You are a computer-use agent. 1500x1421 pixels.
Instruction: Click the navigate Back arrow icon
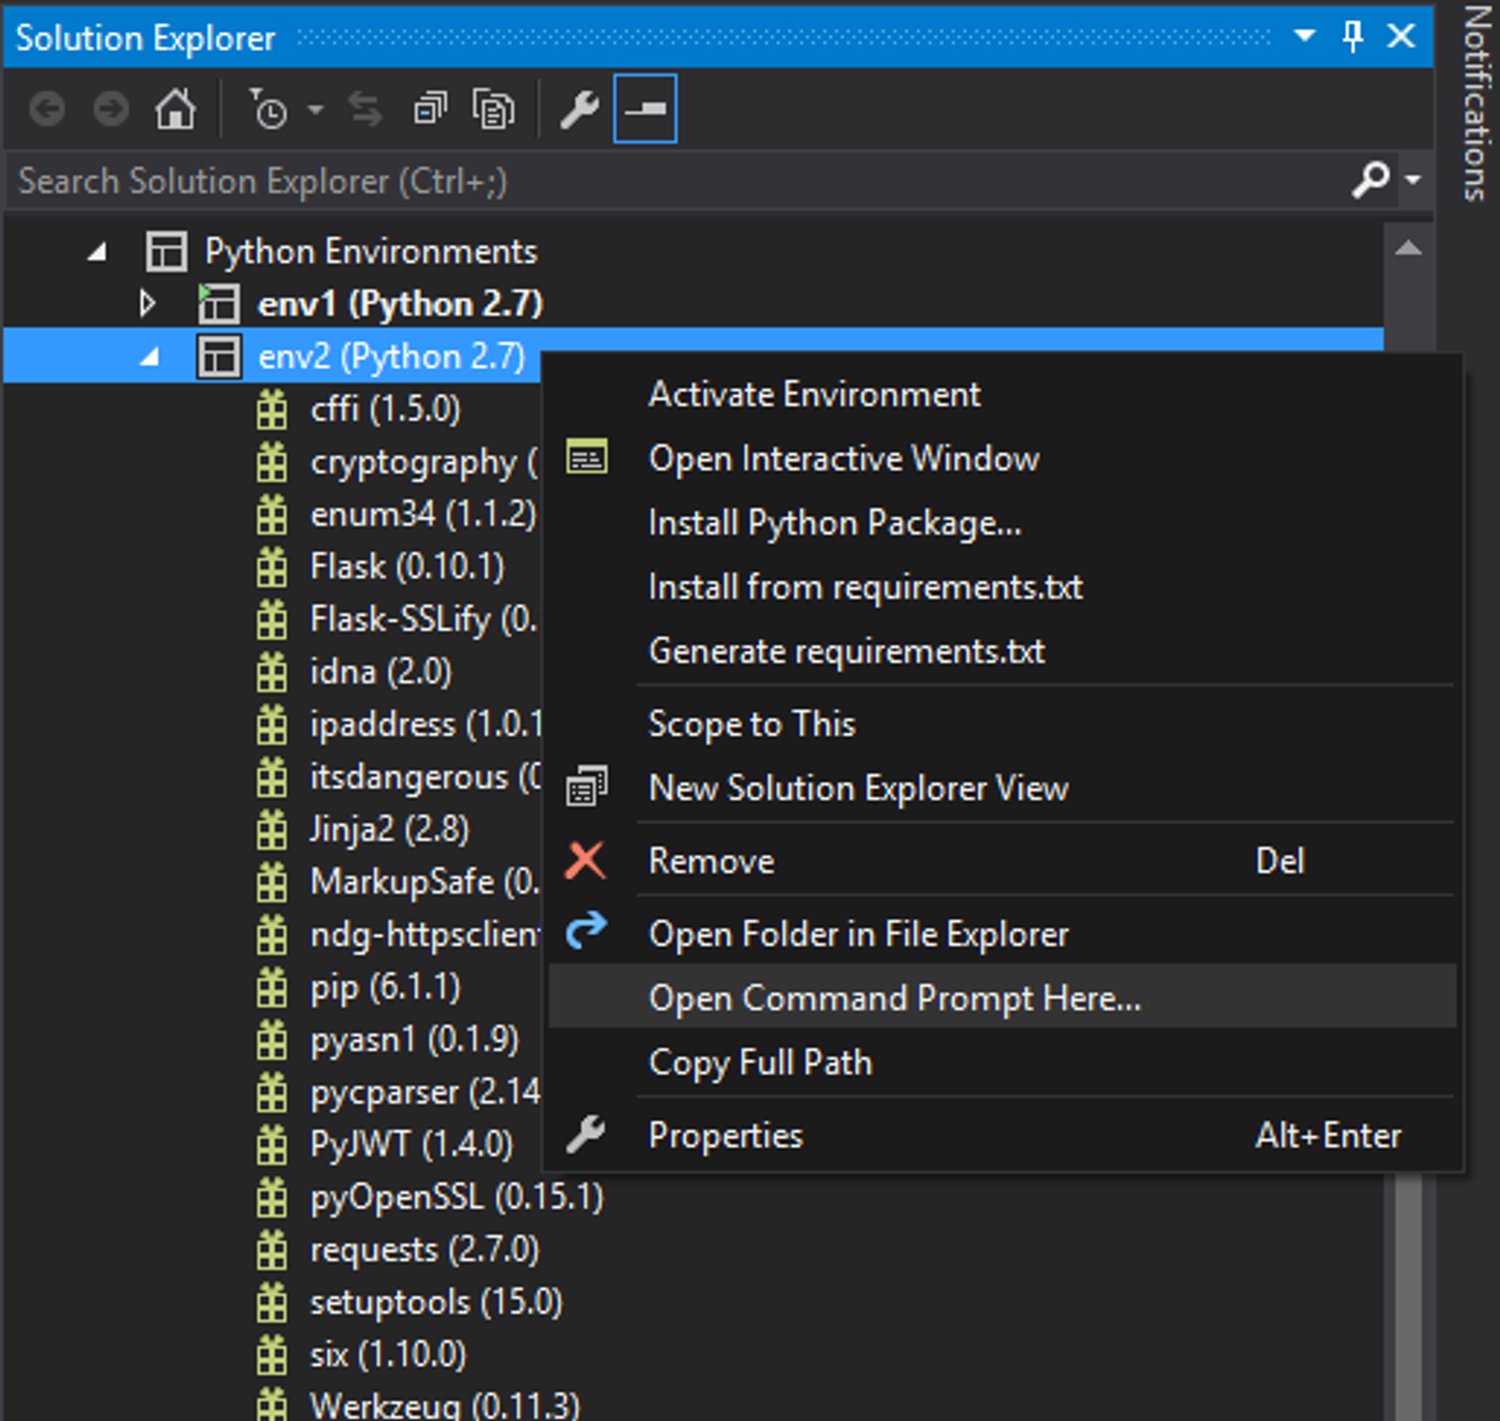click(47, 108)
